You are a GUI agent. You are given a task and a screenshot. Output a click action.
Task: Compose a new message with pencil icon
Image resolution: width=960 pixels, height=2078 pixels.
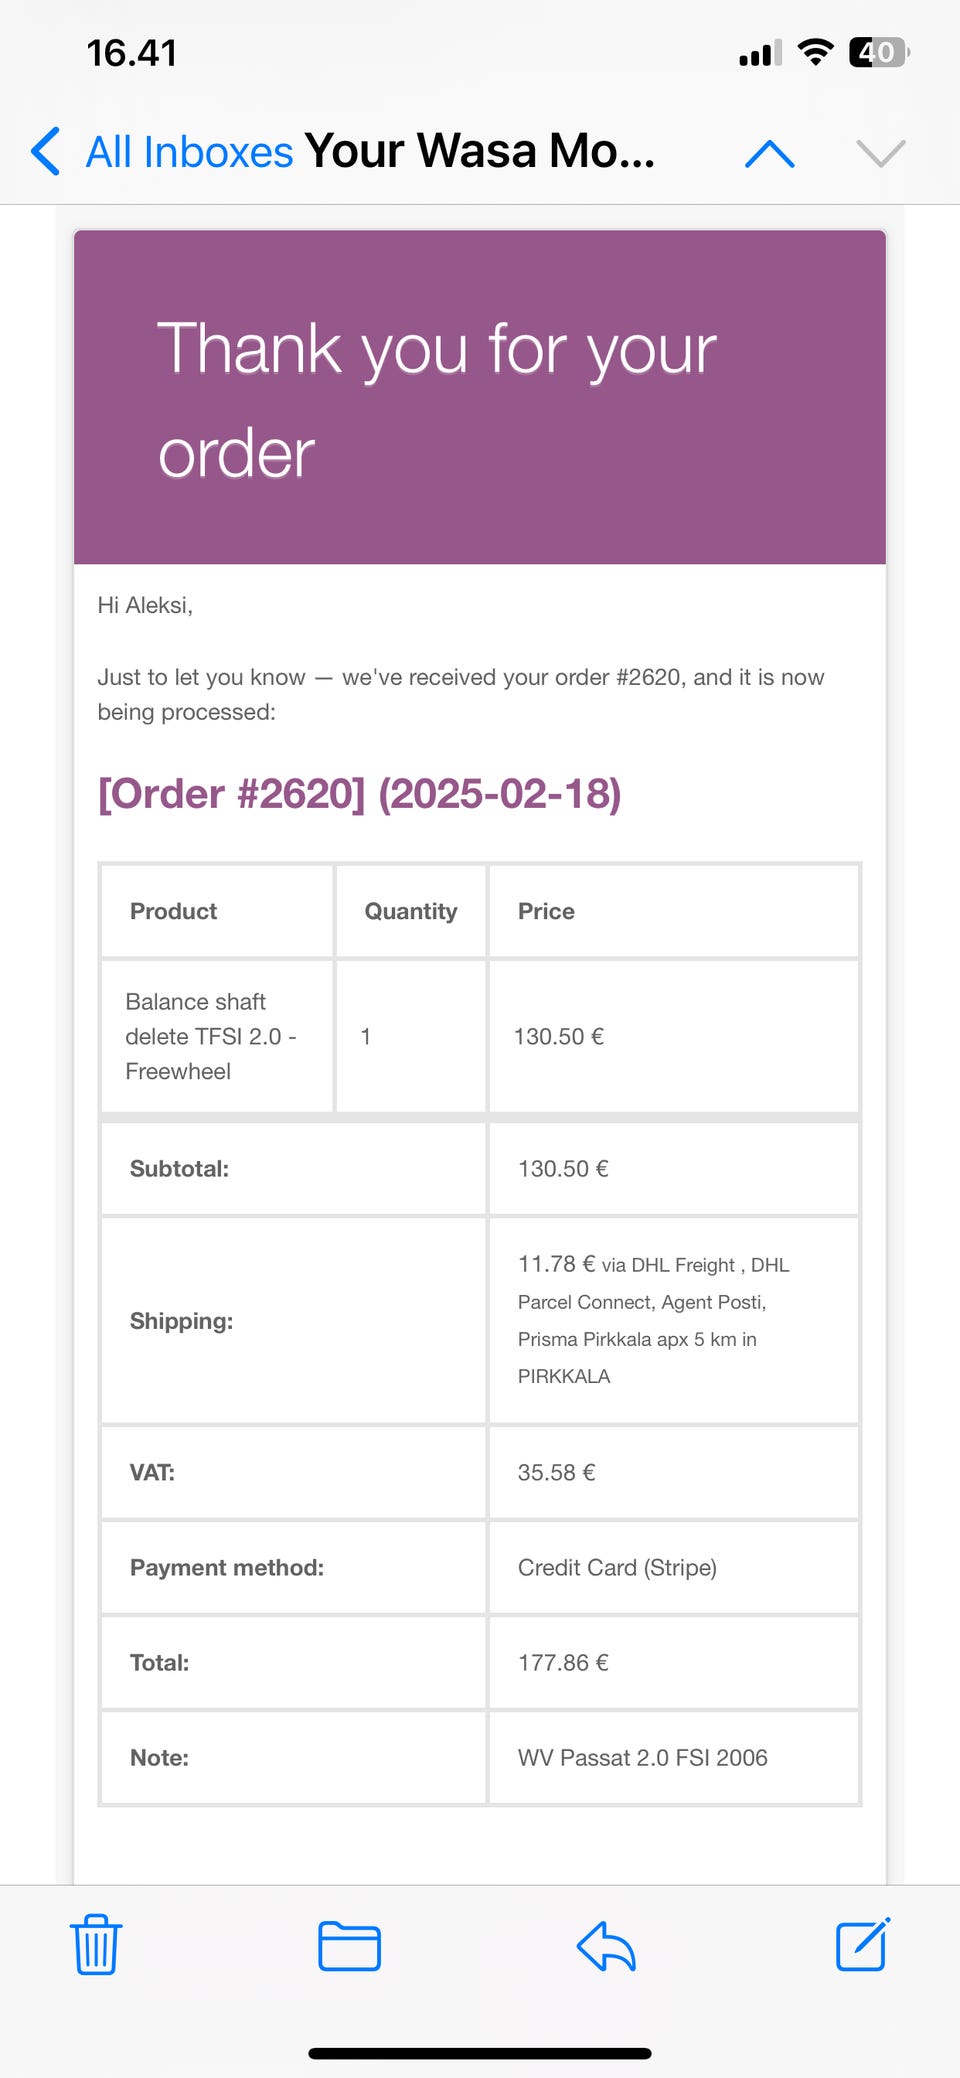point(862,1945)
